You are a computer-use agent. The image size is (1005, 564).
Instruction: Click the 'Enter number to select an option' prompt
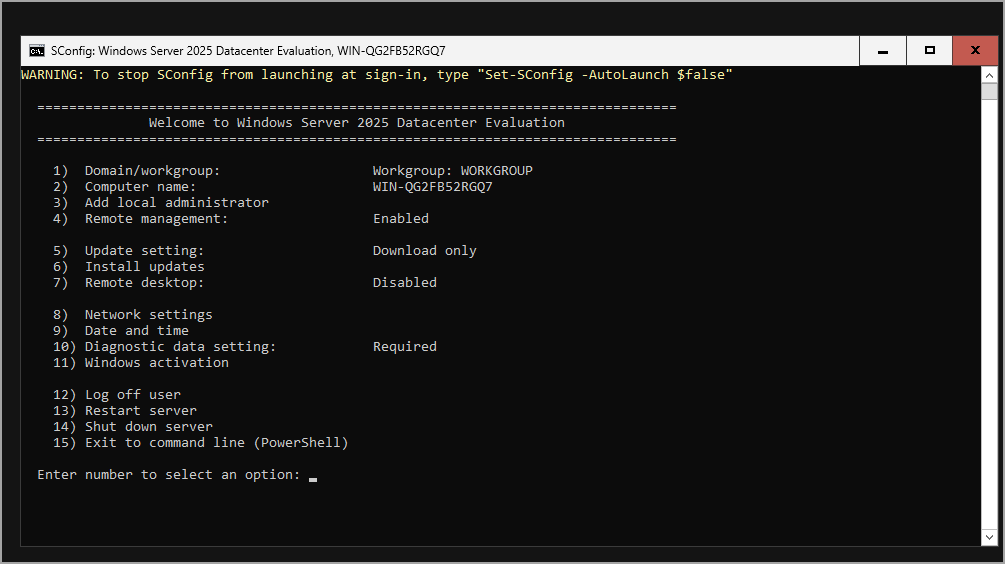(x=169, y=475)
